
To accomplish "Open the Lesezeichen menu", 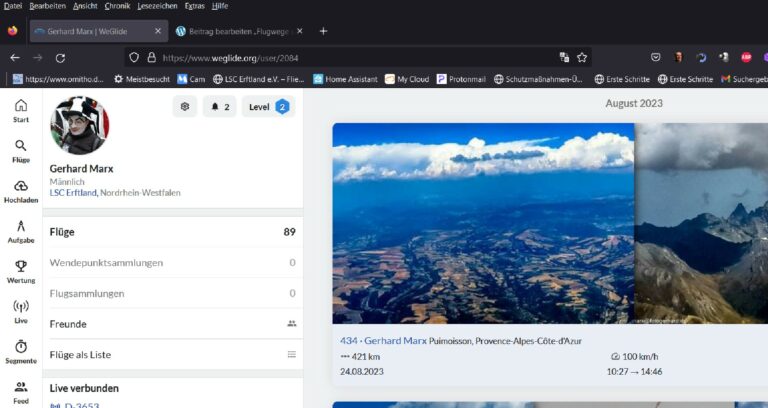I will tap(157, 6).
